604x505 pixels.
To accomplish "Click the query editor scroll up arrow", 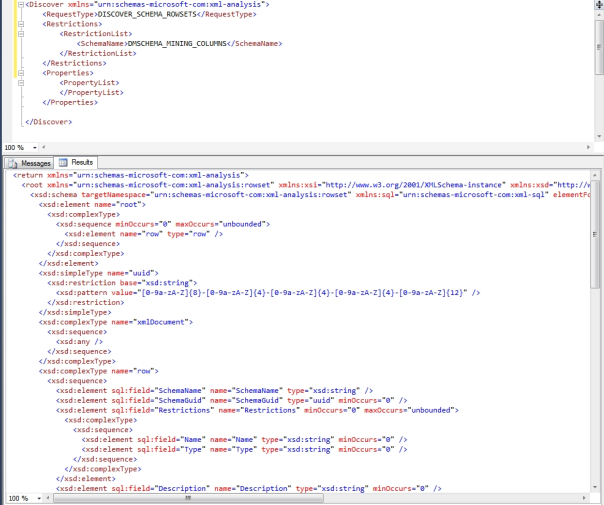I will [599, 15].
